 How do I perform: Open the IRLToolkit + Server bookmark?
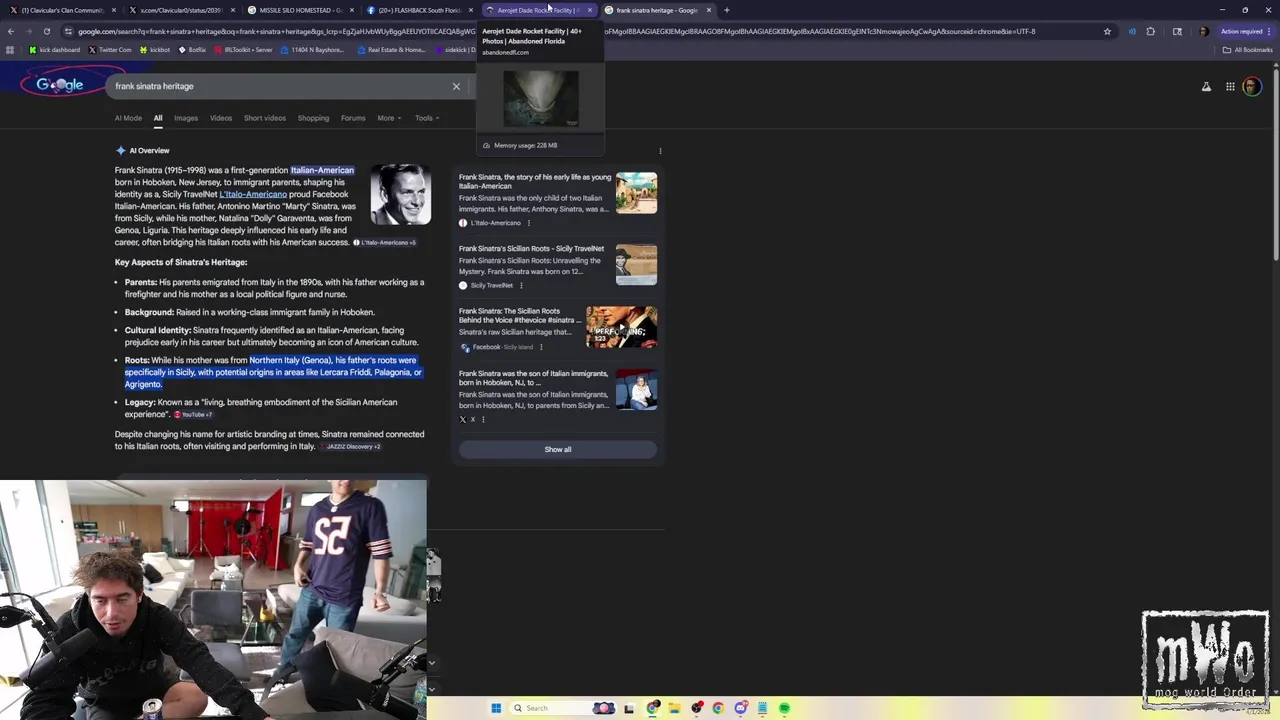coord(243,49)
